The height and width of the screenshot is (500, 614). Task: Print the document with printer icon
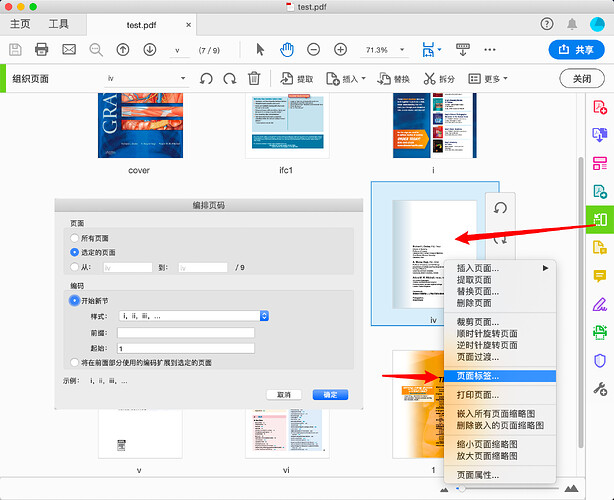(x=42, y=50)
